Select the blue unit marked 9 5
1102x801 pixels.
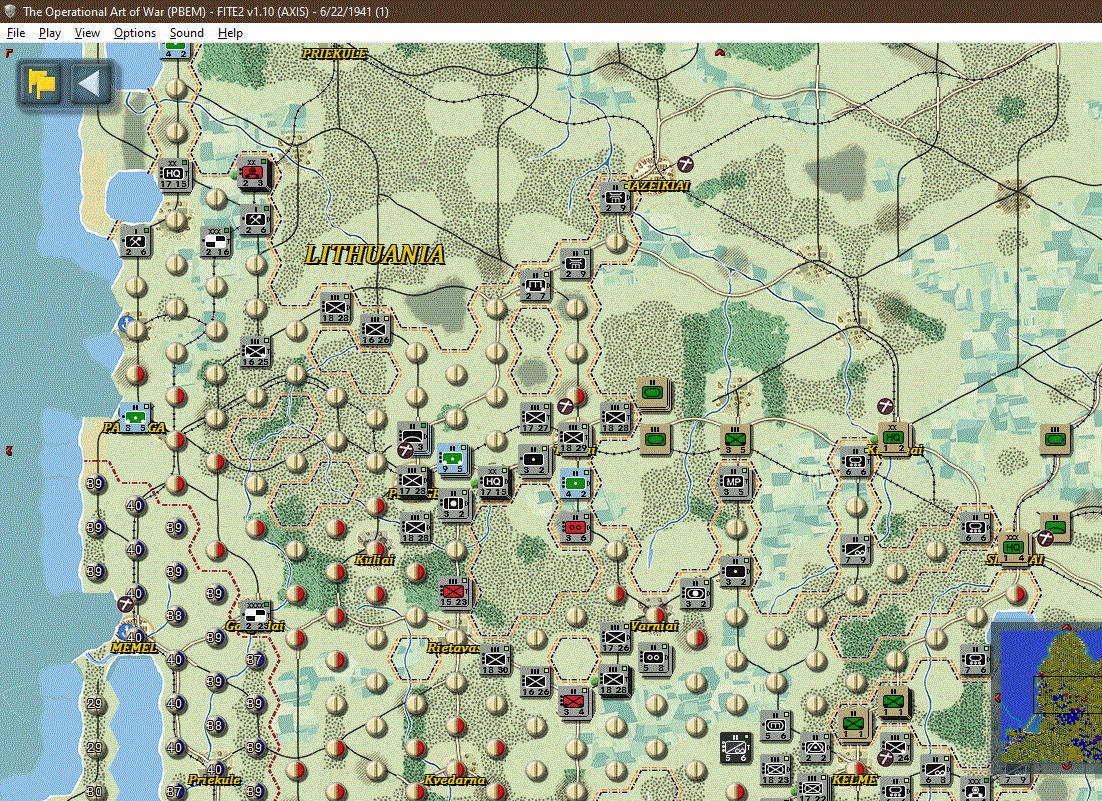coord(452,460)
